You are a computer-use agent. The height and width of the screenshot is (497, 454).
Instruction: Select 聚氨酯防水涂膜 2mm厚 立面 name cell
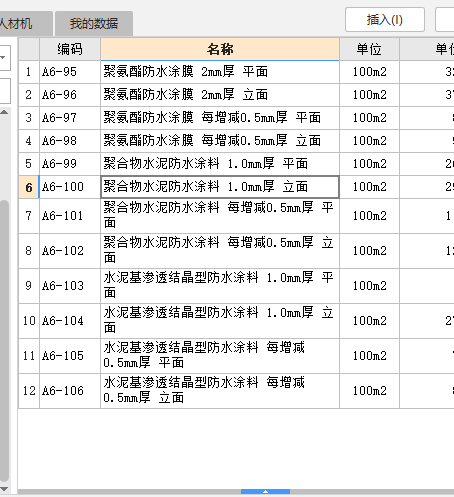[x=220, y=95]
